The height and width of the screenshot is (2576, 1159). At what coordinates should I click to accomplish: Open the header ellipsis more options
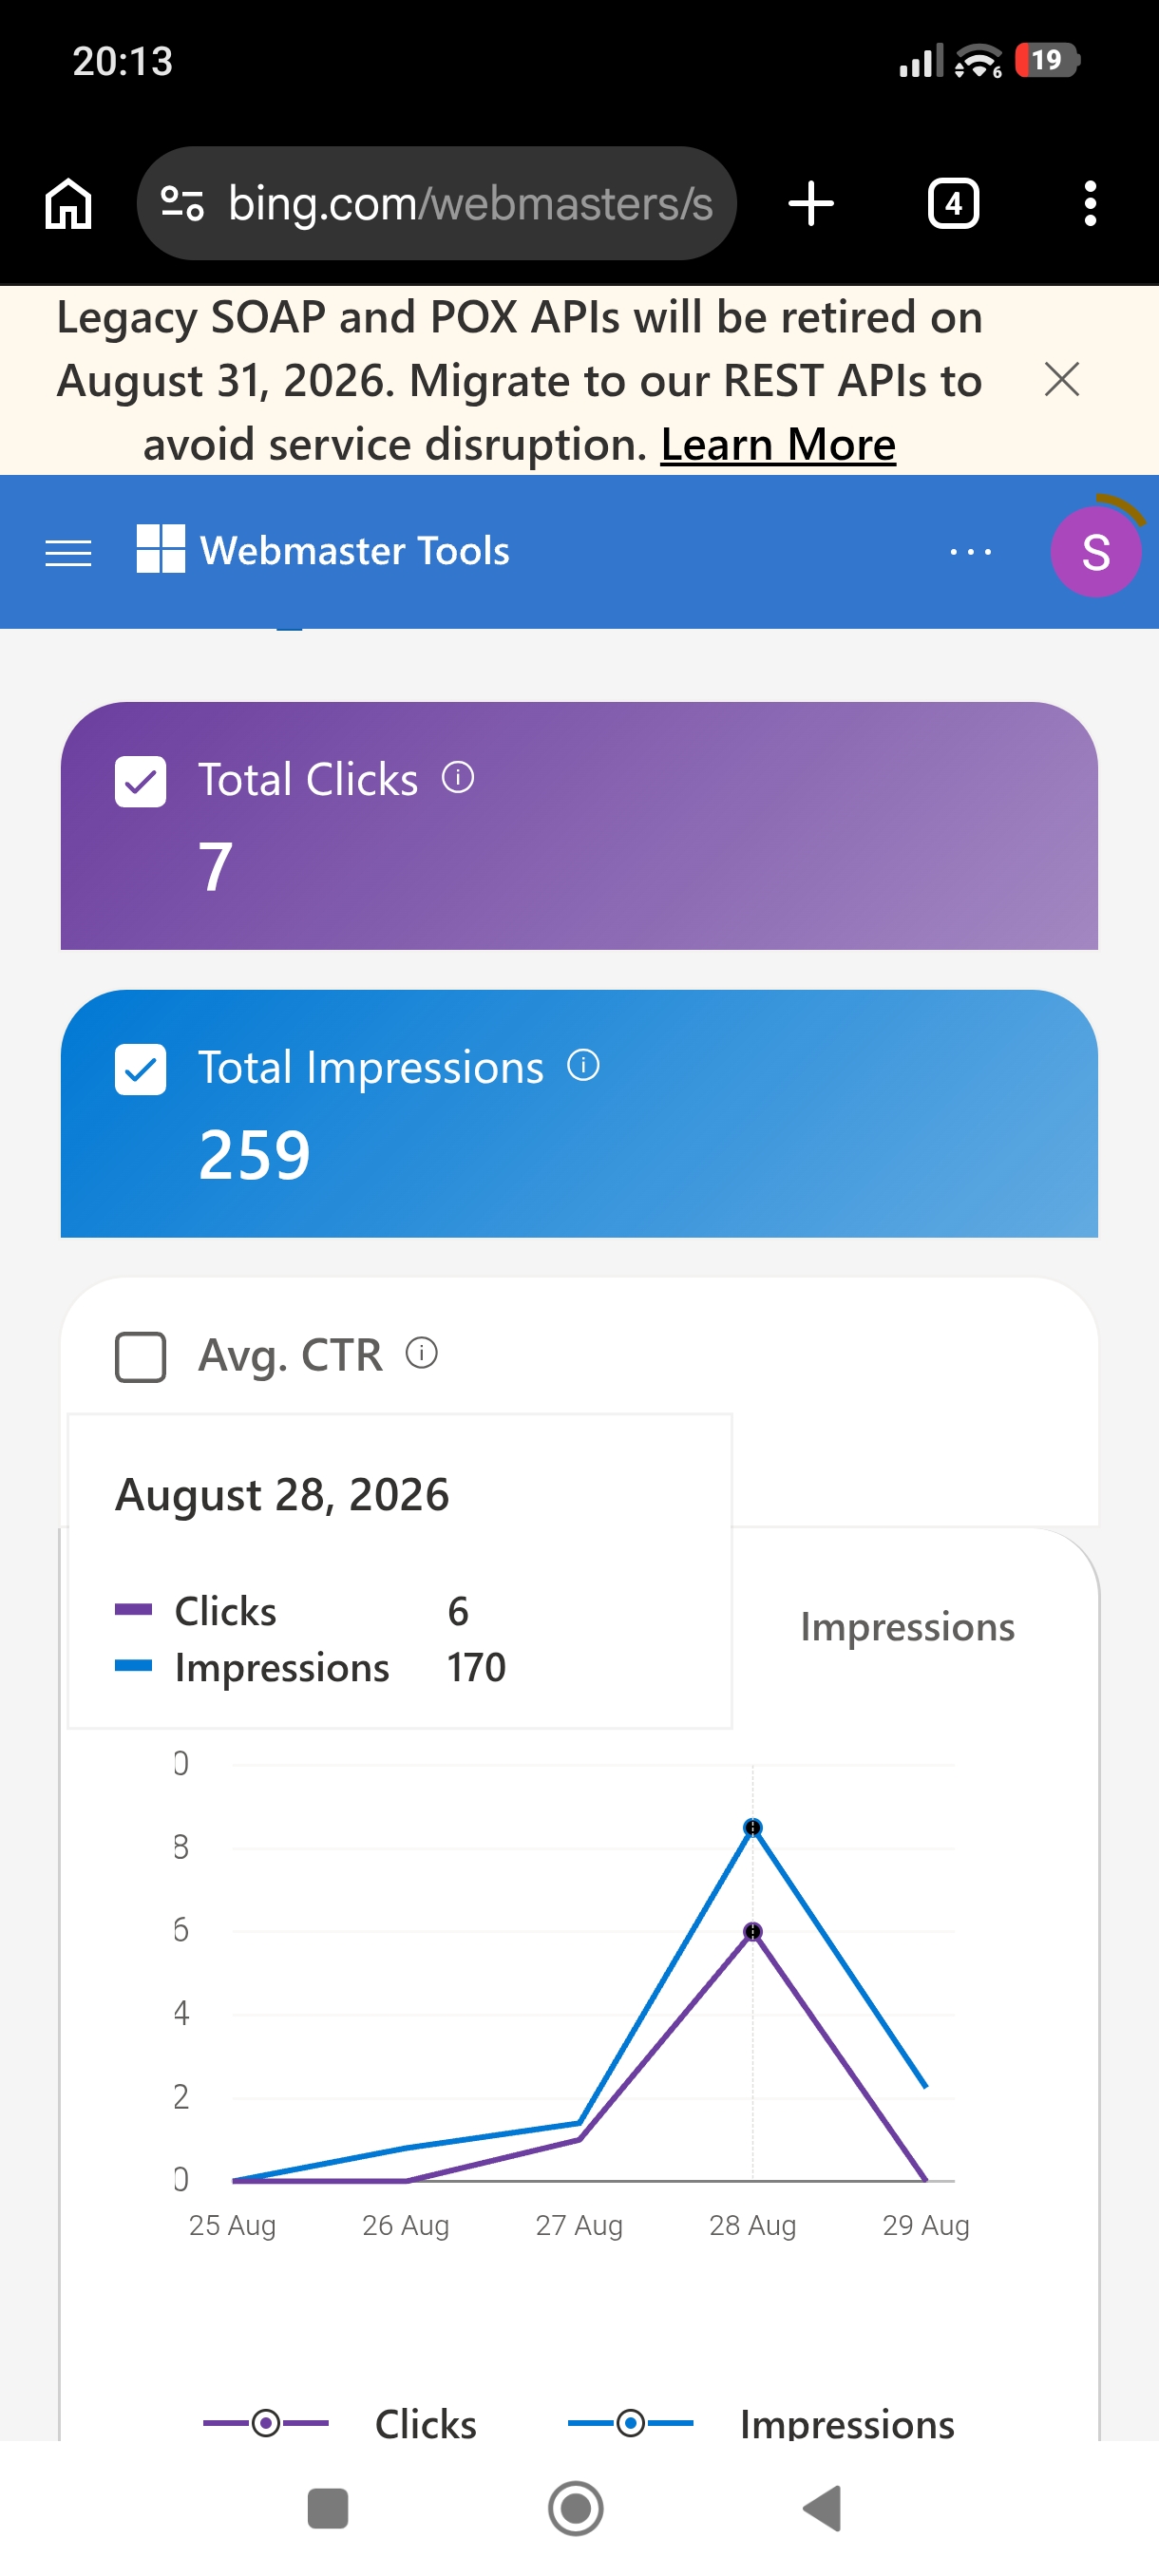(x=970, y=551)
